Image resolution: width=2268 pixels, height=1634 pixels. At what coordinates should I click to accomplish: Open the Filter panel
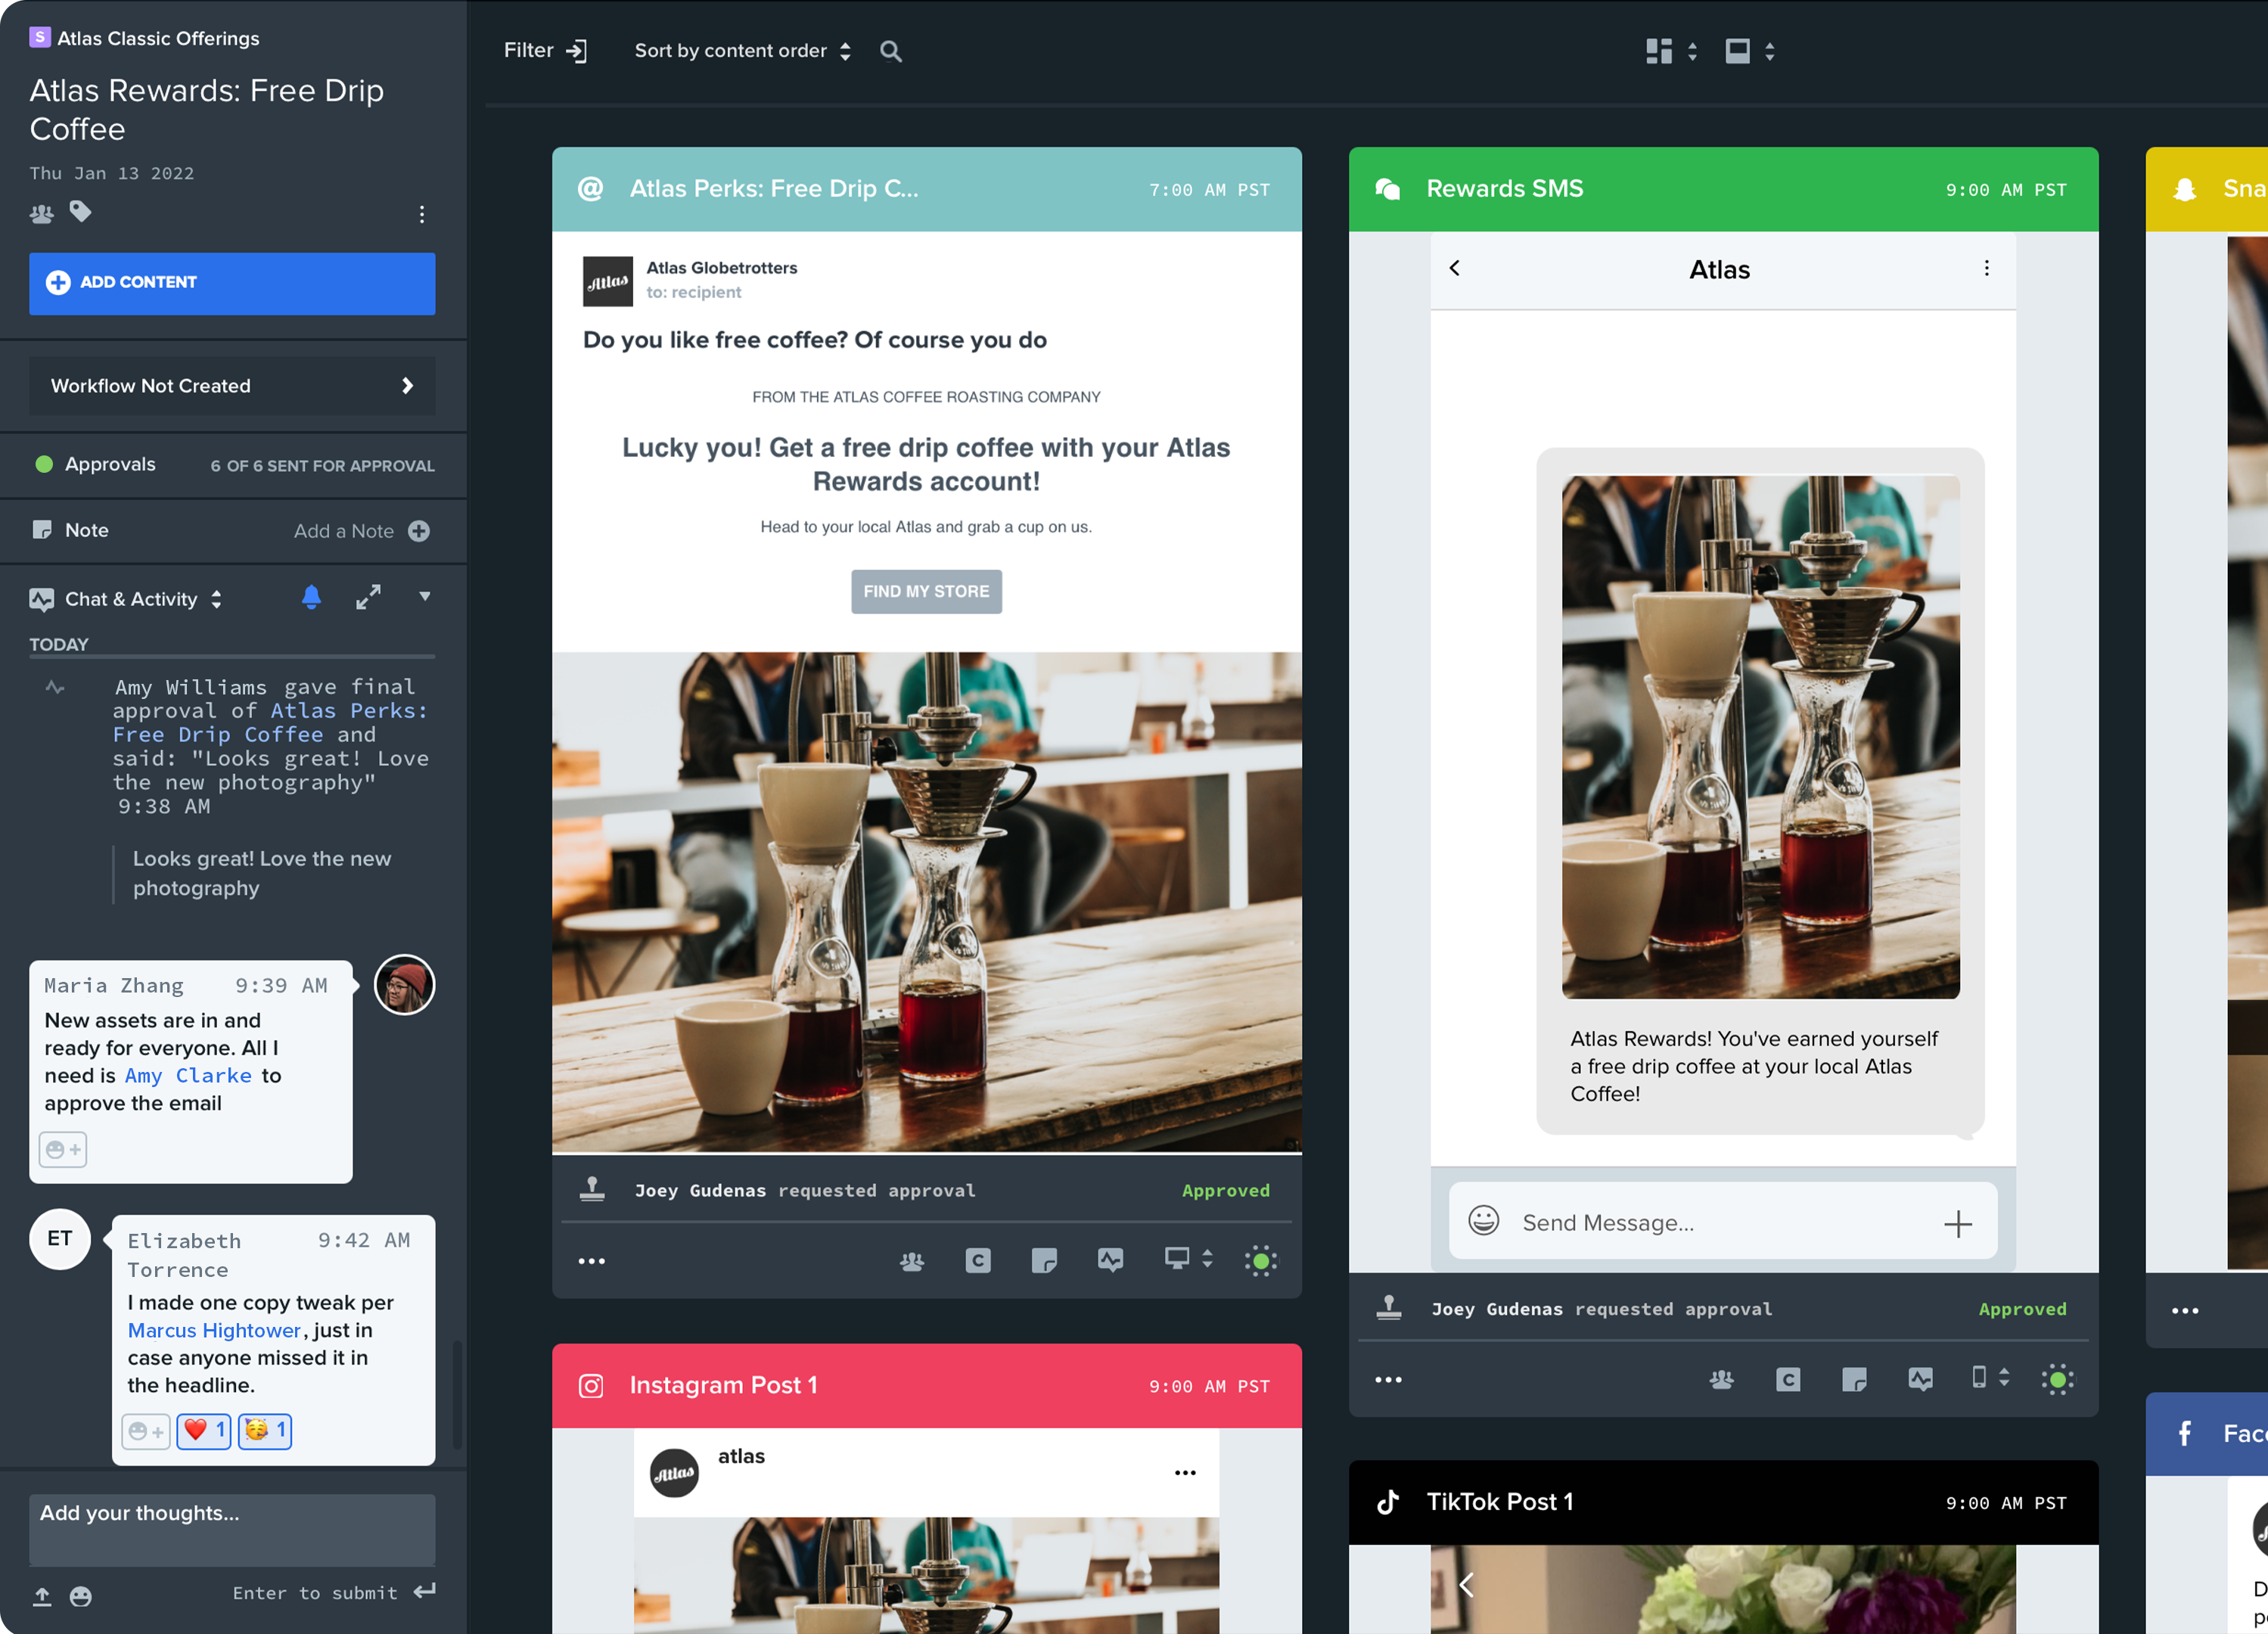tap(545, 51)
